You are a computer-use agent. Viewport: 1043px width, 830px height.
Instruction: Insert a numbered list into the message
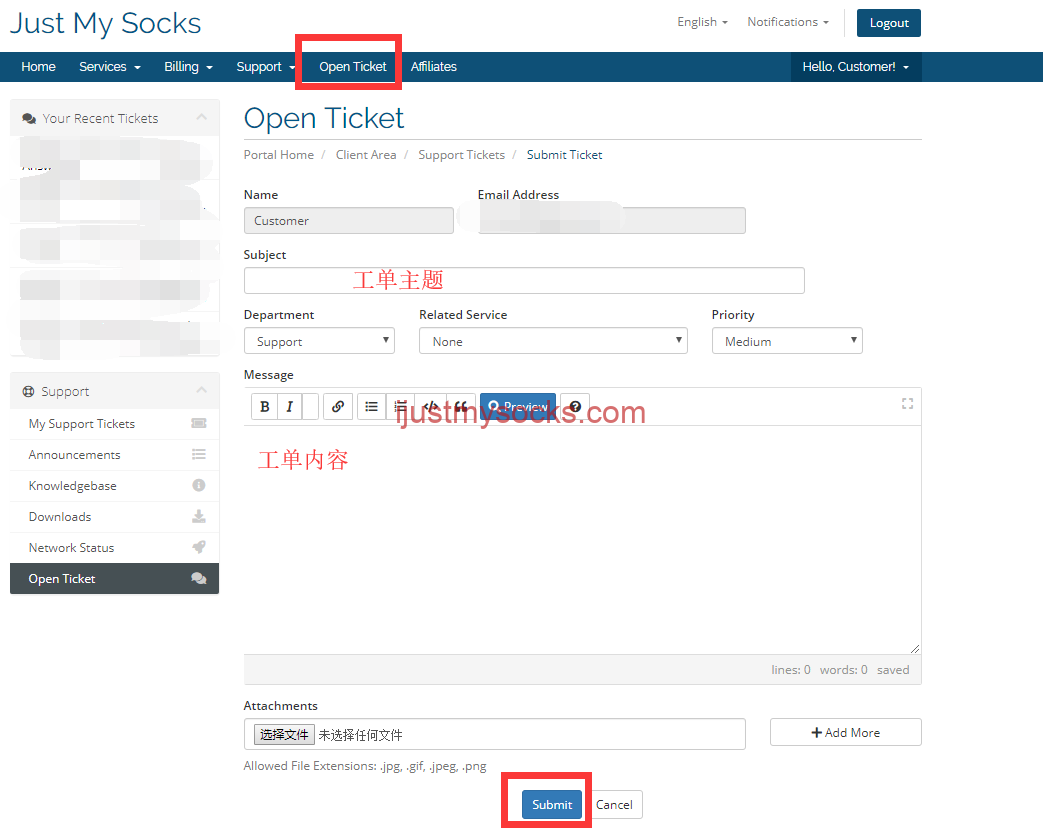pos(400,406)
